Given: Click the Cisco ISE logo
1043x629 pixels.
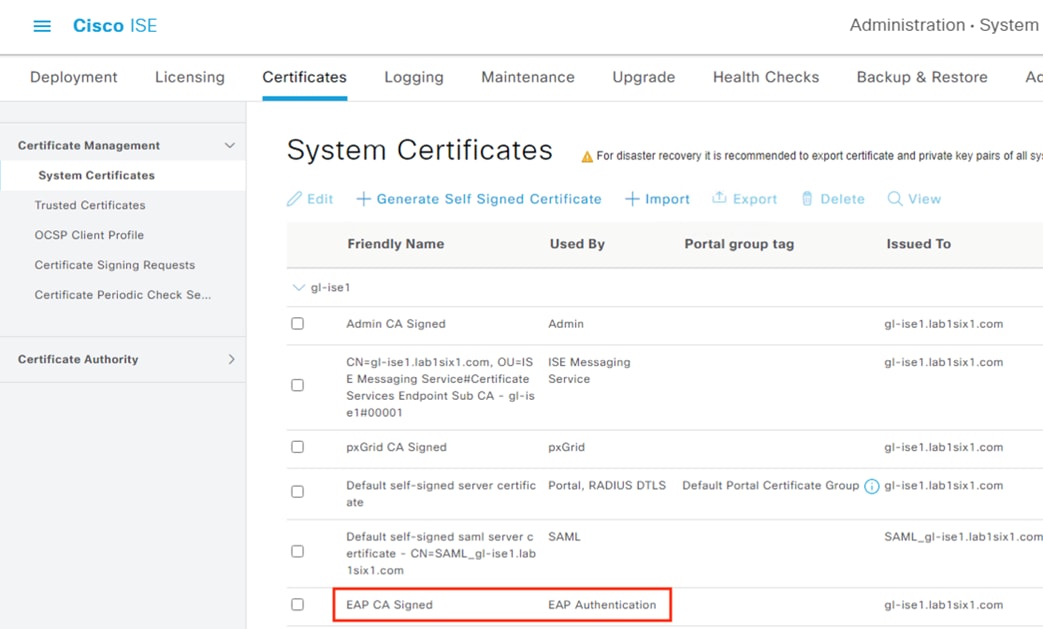Looking at the screenshot, I should (114, 25).
